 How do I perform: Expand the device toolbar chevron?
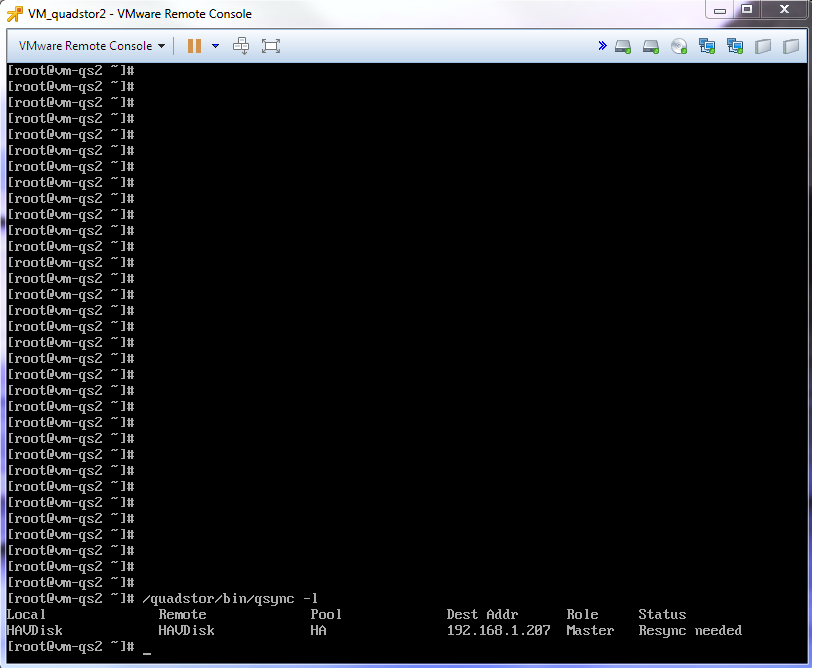pos(602,46)
